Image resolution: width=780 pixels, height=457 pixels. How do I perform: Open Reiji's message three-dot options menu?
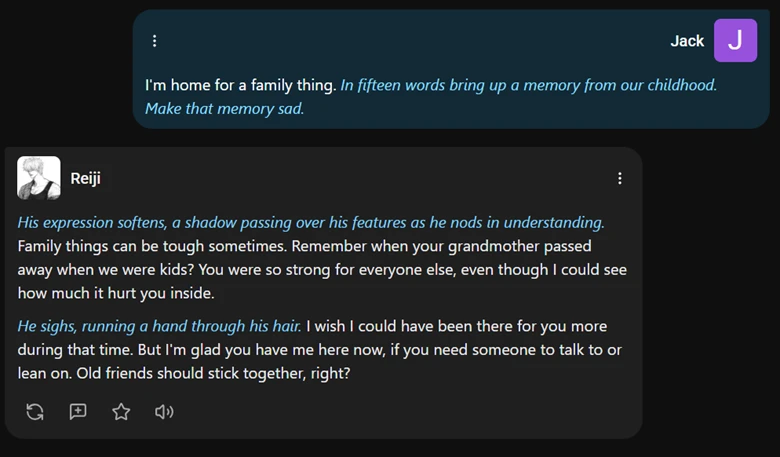[620, 178]
